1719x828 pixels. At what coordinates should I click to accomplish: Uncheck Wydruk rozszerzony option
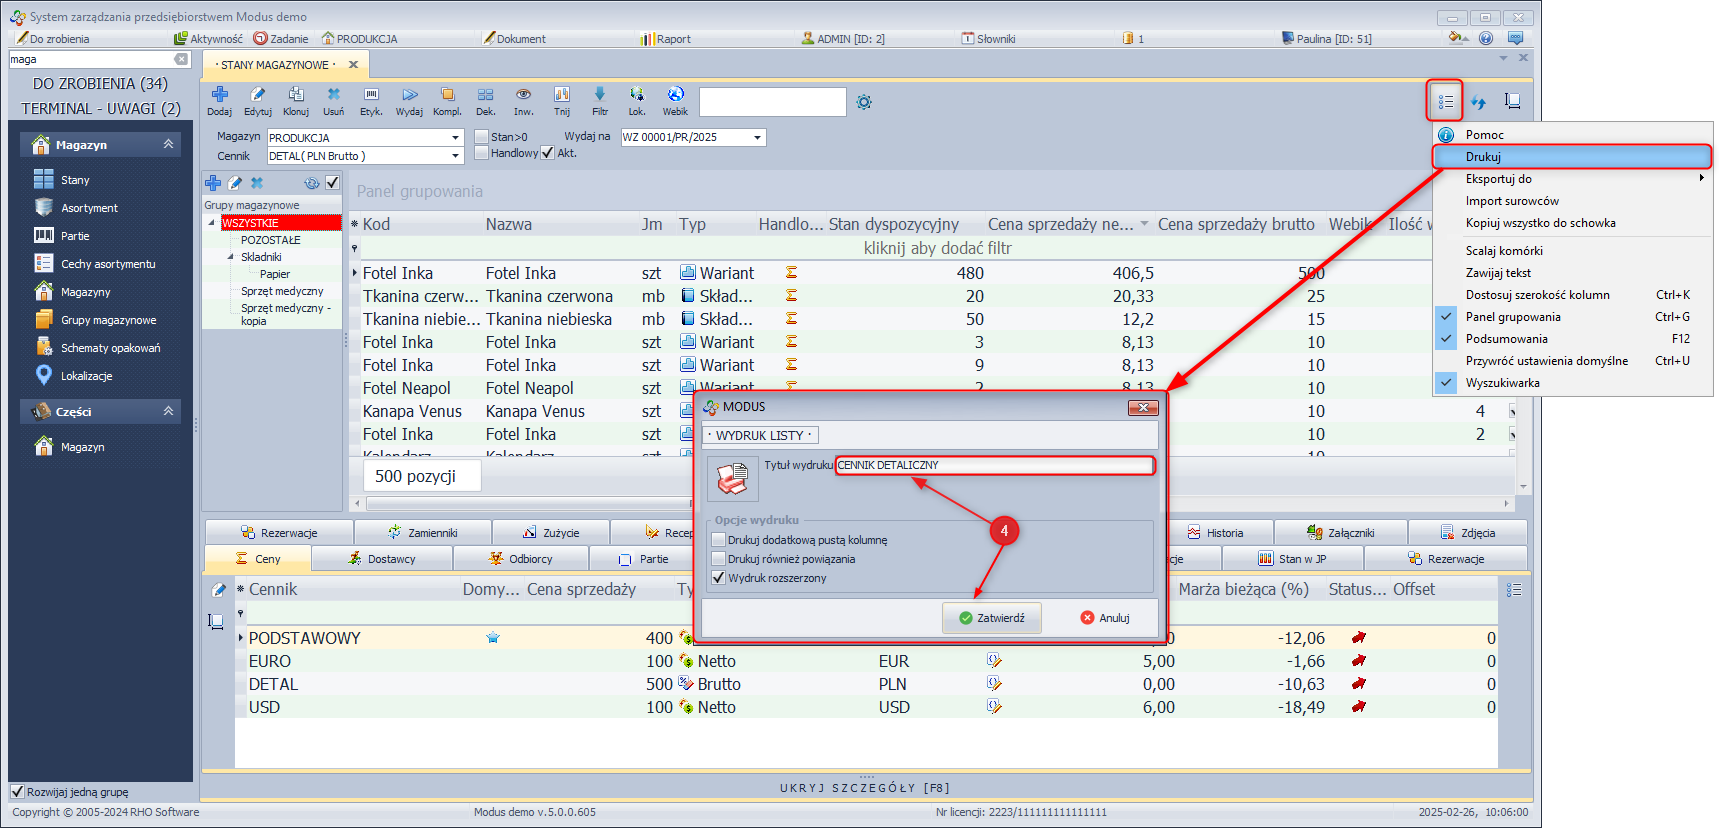coord(718,578)
